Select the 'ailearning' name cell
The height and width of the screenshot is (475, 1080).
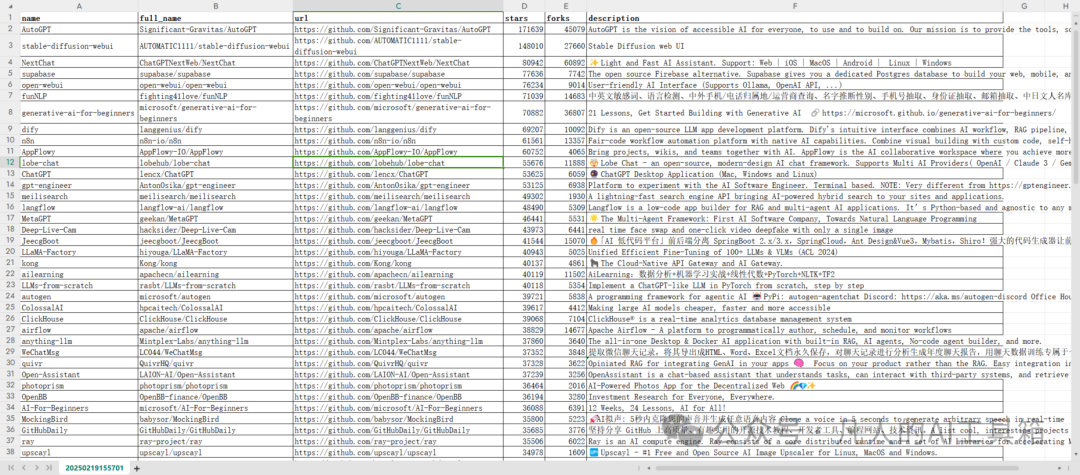[x=79, y=274]
